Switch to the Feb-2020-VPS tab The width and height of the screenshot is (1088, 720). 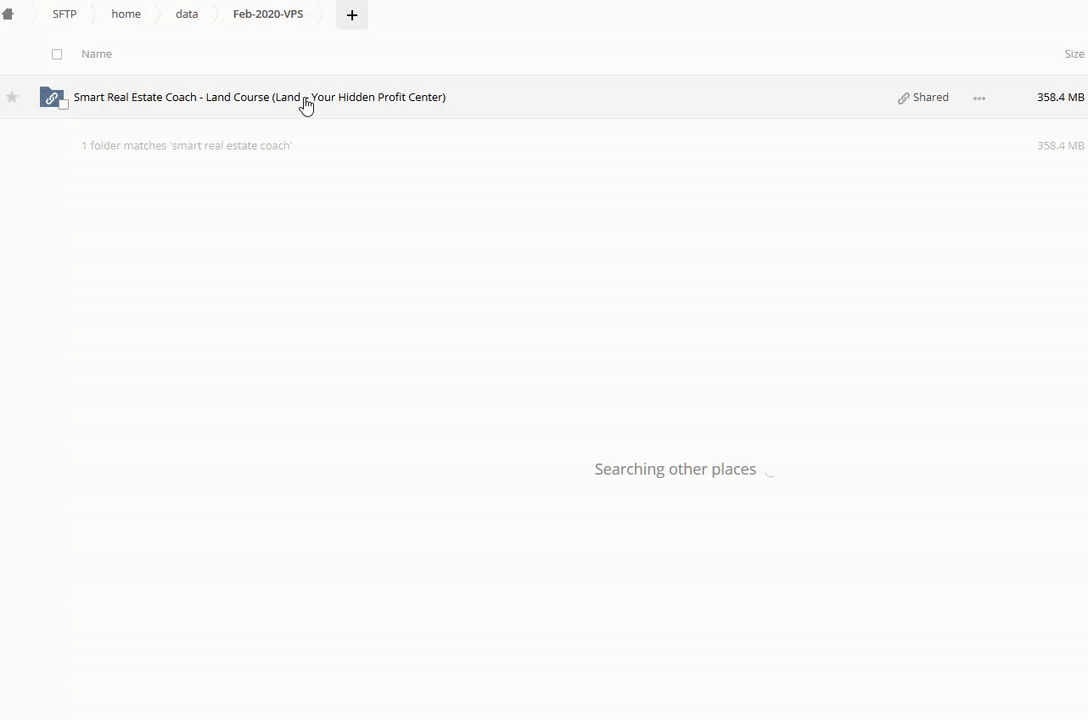268,14
